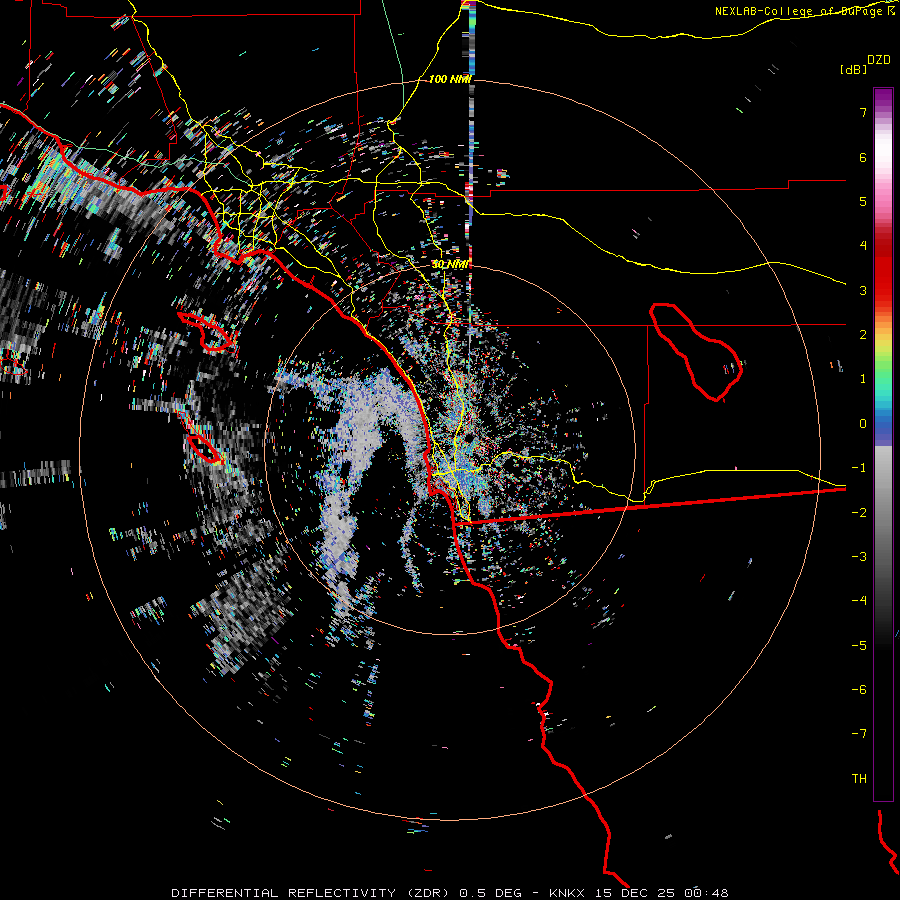The height and width of the screenshot is (900, 900).
Task: Click the "-3" tick label on color scale
Action: pos(859,557)
